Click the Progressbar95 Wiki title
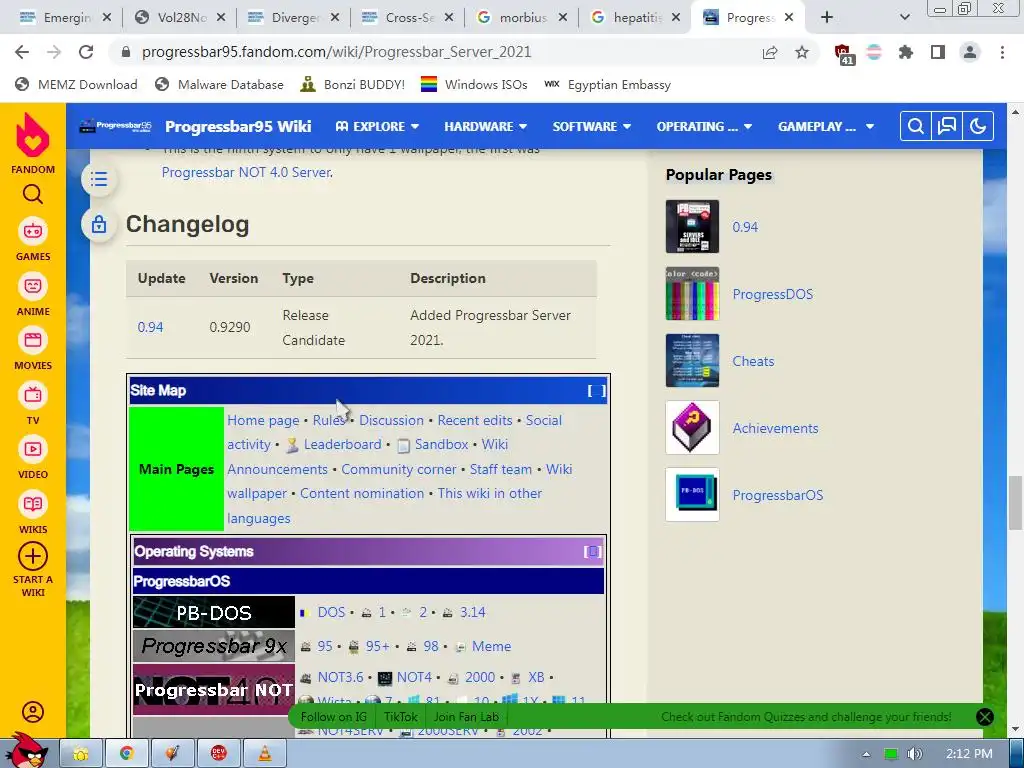This screenshot has height=768, width=1024. [x=238, y=127]
